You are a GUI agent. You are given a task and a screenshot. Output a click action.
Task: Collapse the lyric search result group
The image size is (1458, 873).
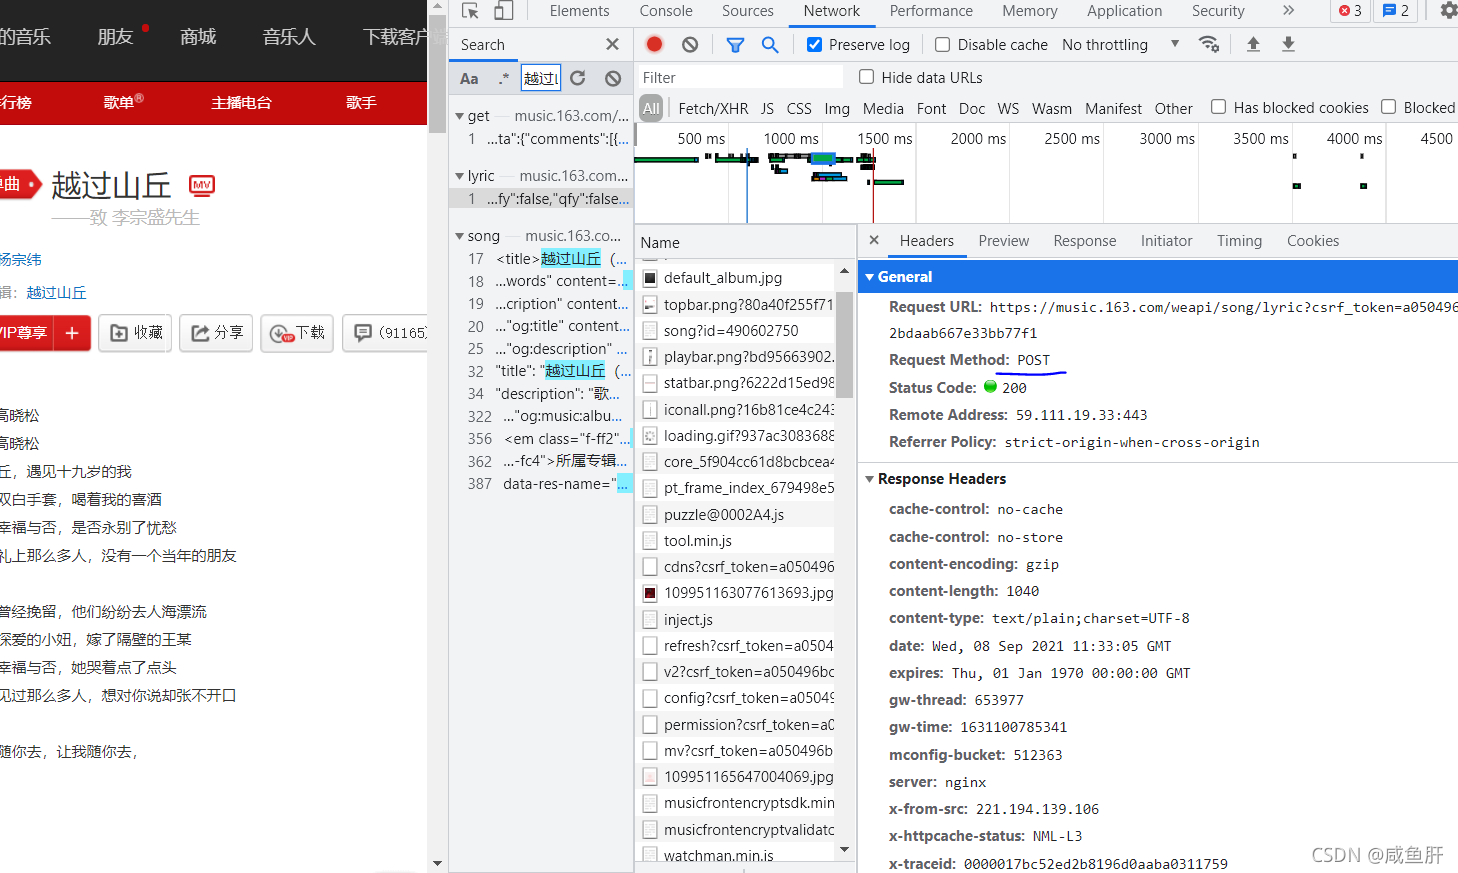[x=459, y=176]
